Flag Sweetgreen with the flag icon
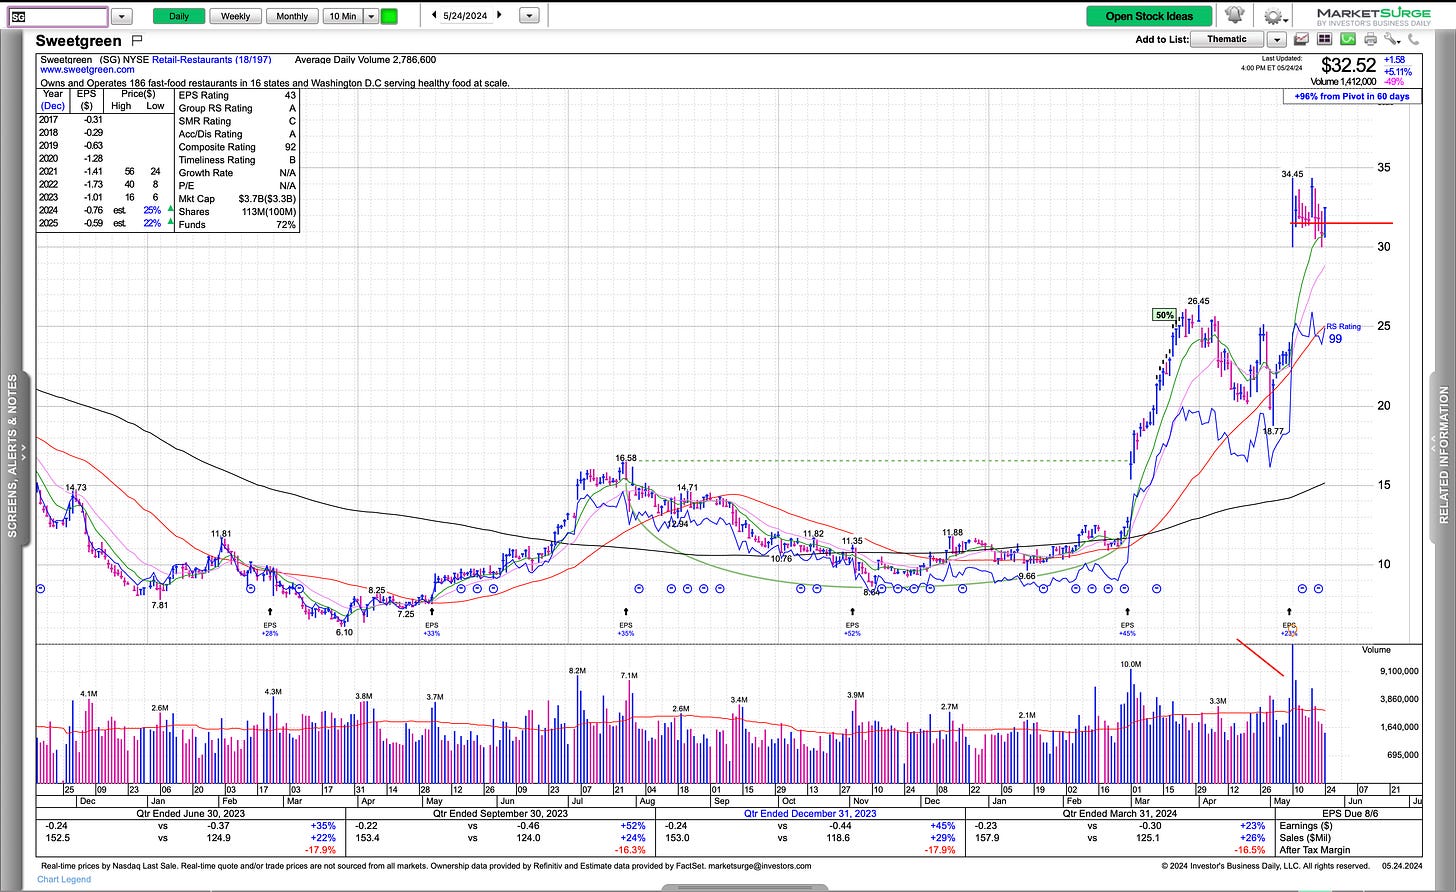Image resolution: width=1456 pixels, height=892 pixels. tap(137, 40)
